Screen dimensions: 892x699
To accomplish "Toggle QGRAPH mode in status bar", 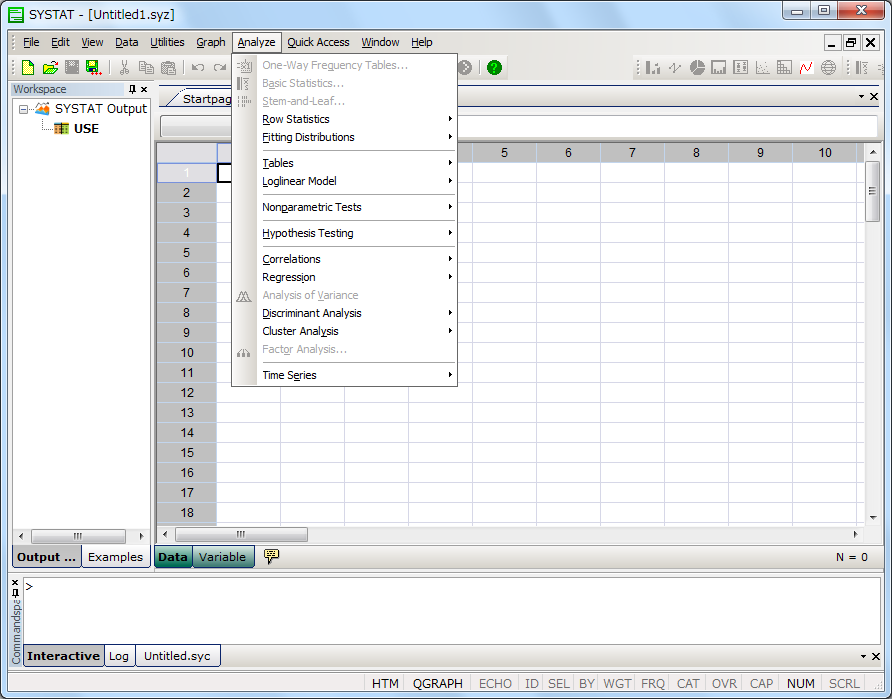I will pos(438,684).
